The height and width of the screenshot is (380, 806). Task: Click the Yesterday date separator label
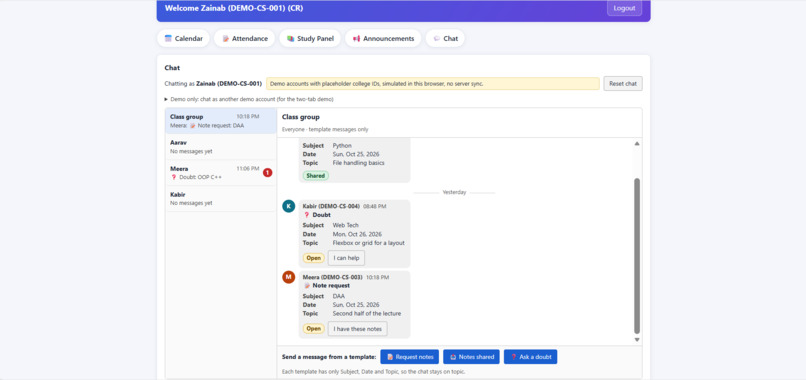pos(454,192)
